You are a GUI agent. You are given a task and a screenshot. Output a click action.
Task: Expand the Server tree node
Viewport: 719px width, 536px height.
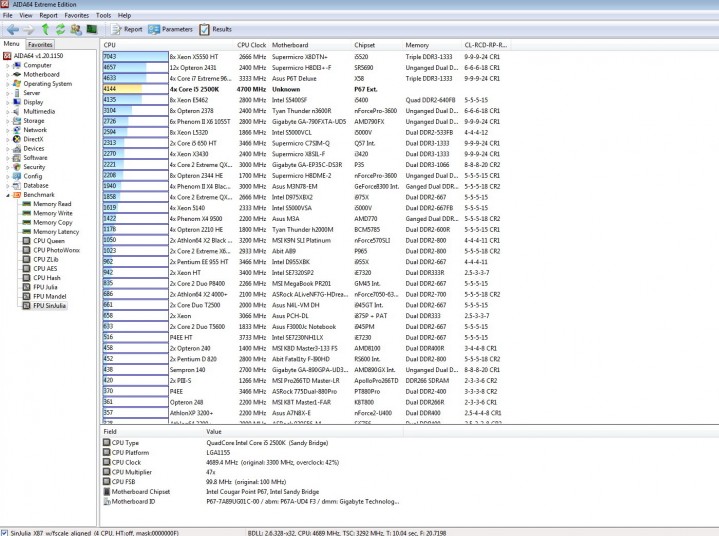coord(7,93)
